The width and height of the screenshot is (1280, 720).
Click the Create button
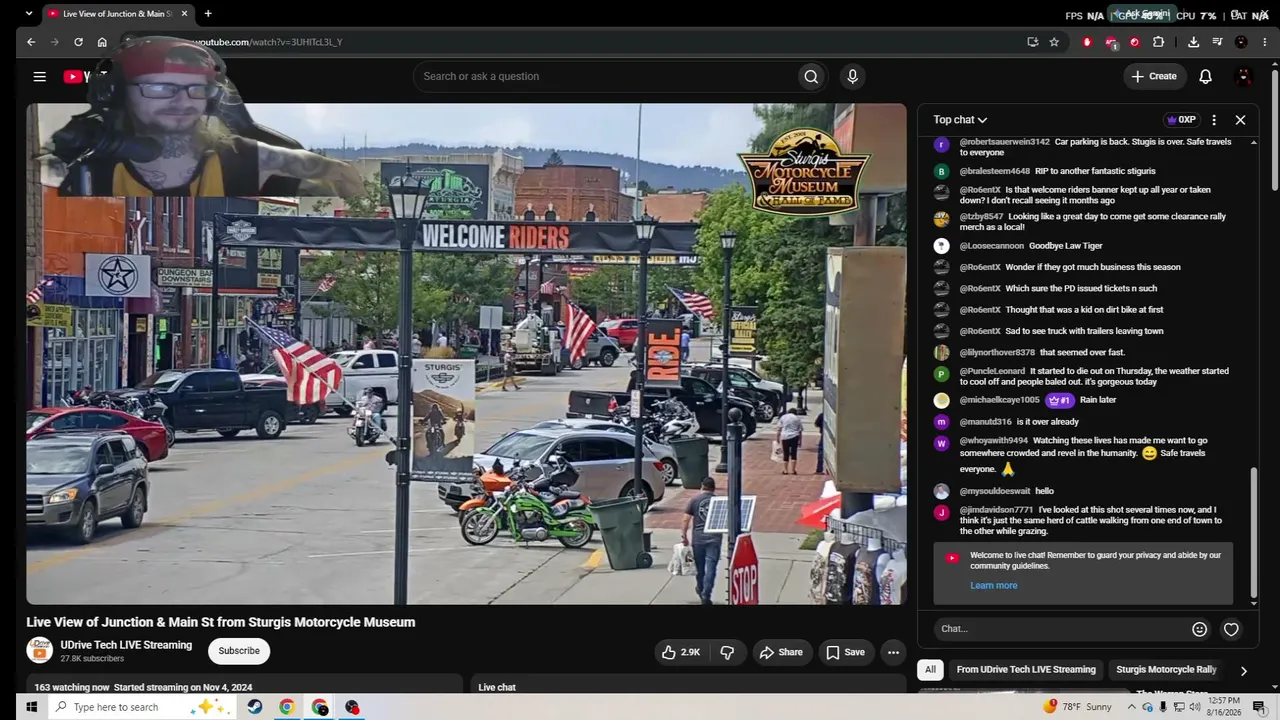pos(1154,76)
